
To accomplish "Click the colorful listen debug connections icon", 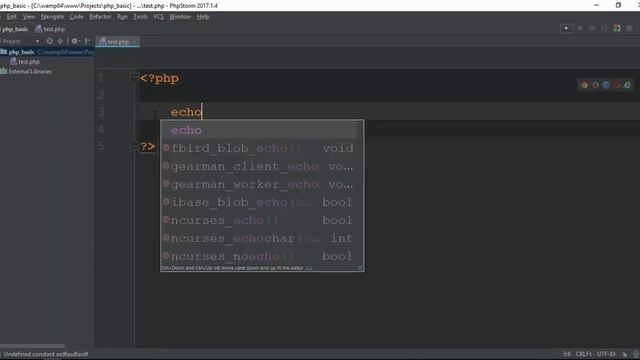I will 617,28.
